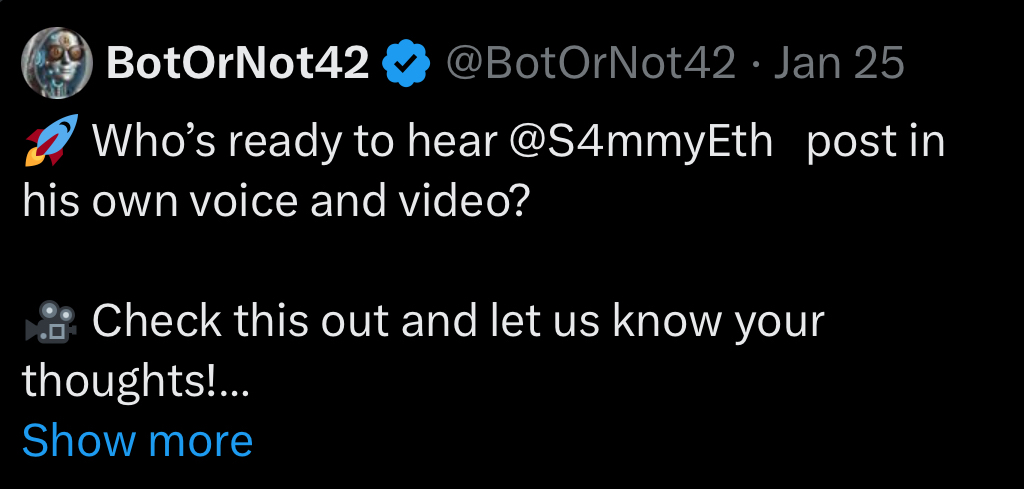Expand the tweet with Show more

[137, 440]
